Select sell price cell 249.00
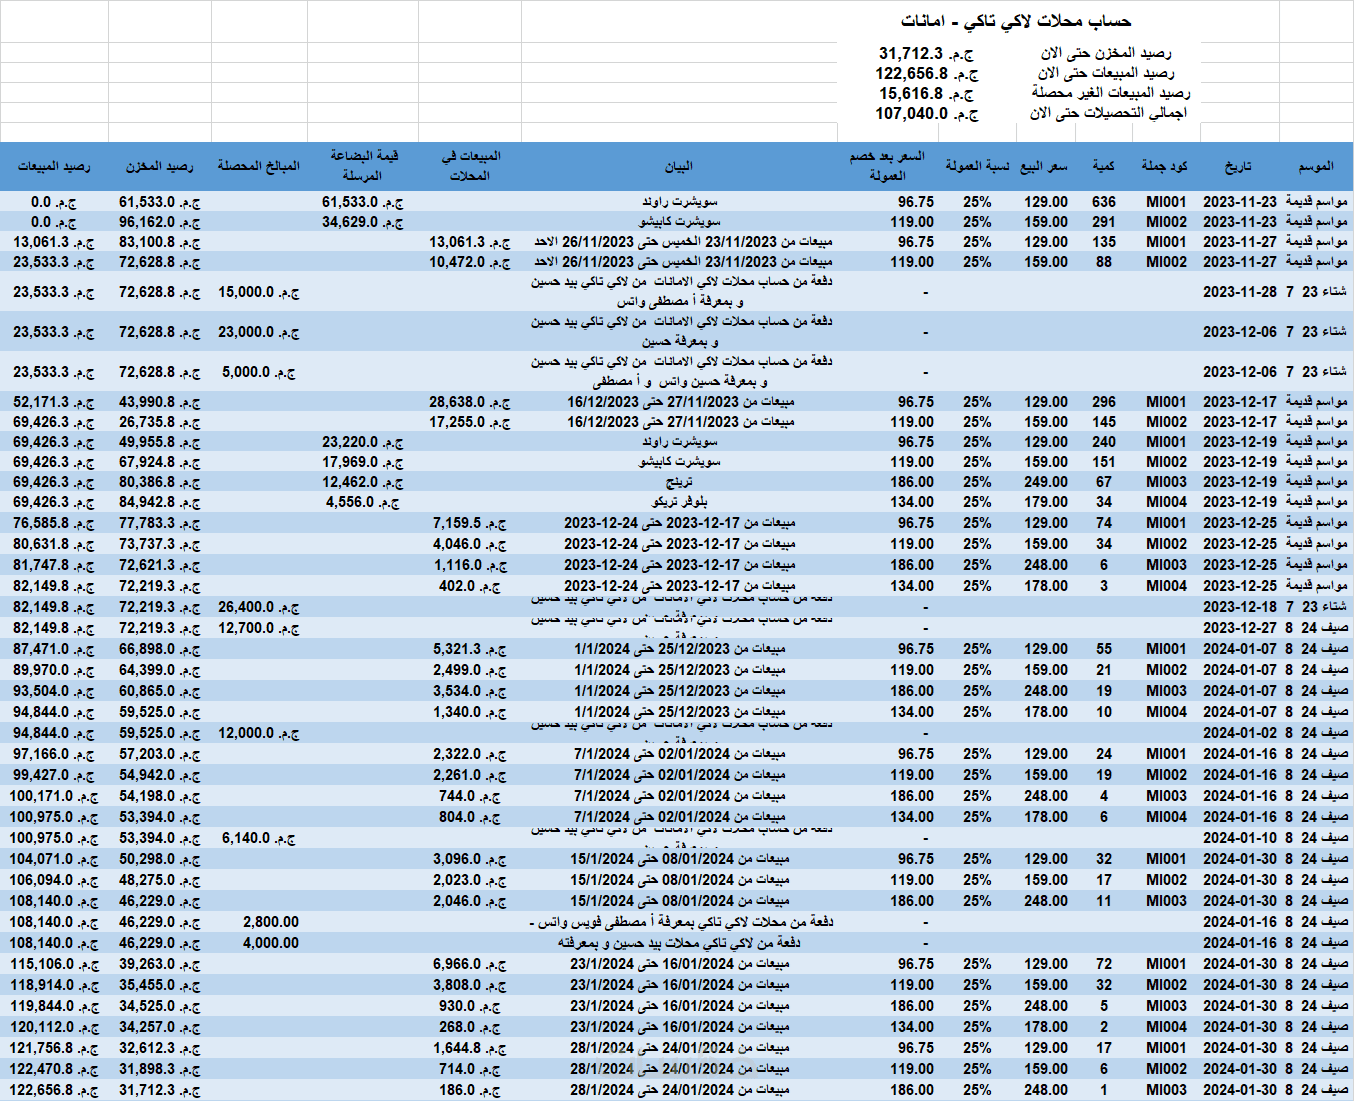This screenshot has width=1354, height=1101. pyautogui.click(x=1045, y=481)
